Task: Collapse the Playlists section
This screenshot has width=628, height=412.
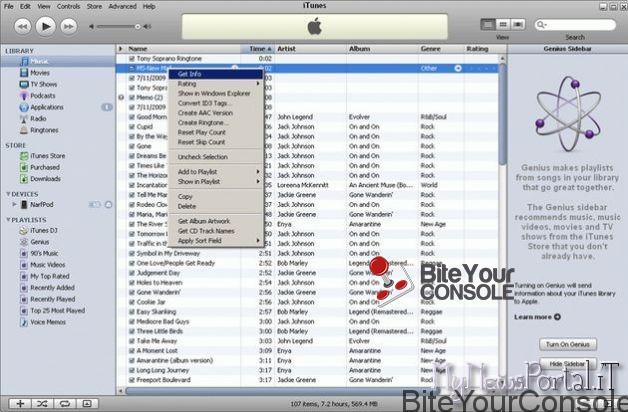Action: (x=8, y=220)
